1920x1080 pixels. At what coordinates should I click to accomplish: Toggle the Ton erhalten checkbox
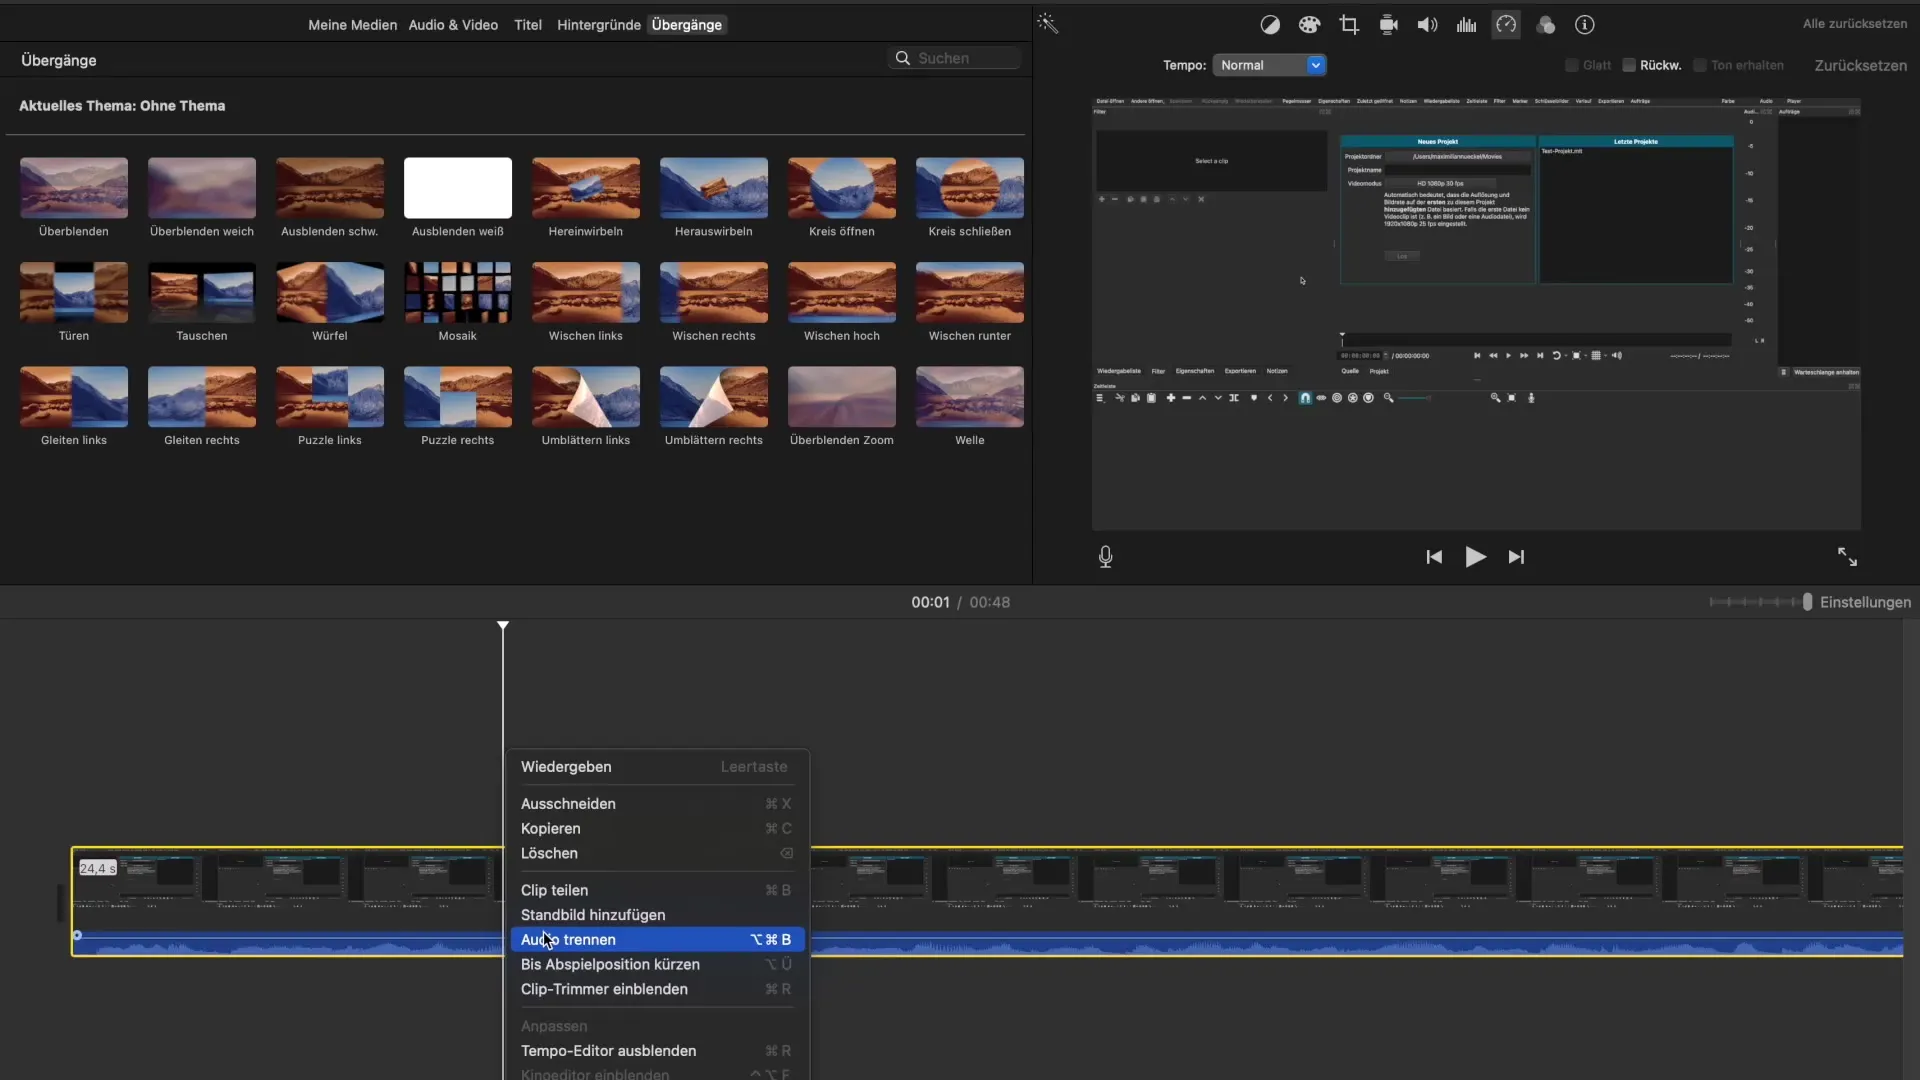[1699, 65]
